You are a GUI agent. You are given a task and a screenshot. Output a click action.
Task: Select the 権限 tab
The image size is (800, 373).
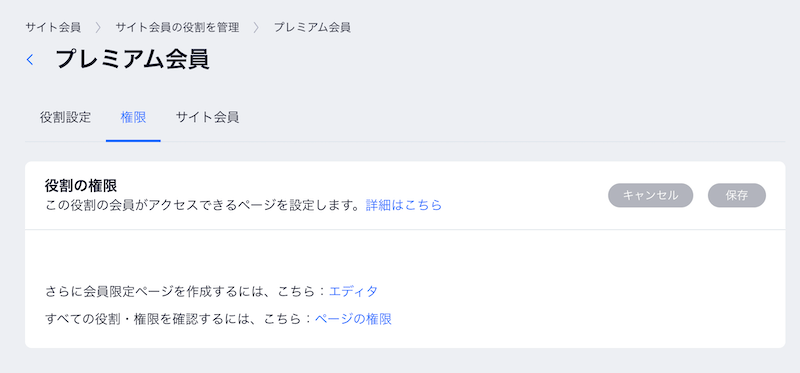[133, 117]
